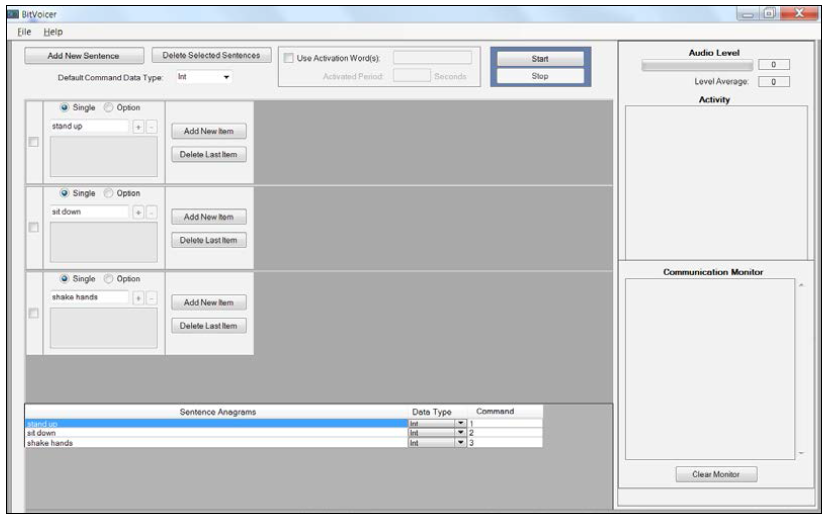Click Add New Sentence button
The width and height of the screenshot is (831, 526).
[x=84, y=56]
